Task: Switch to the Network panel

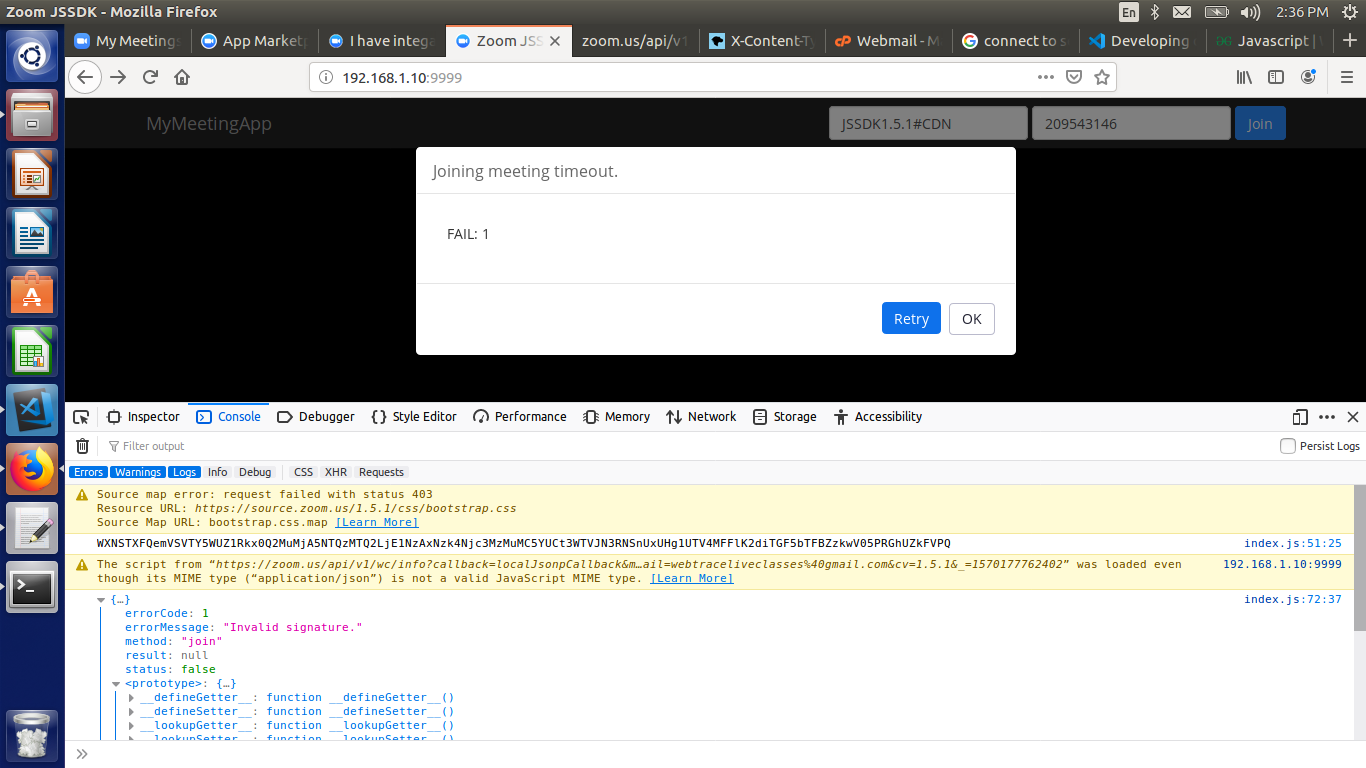Action: 701,417
